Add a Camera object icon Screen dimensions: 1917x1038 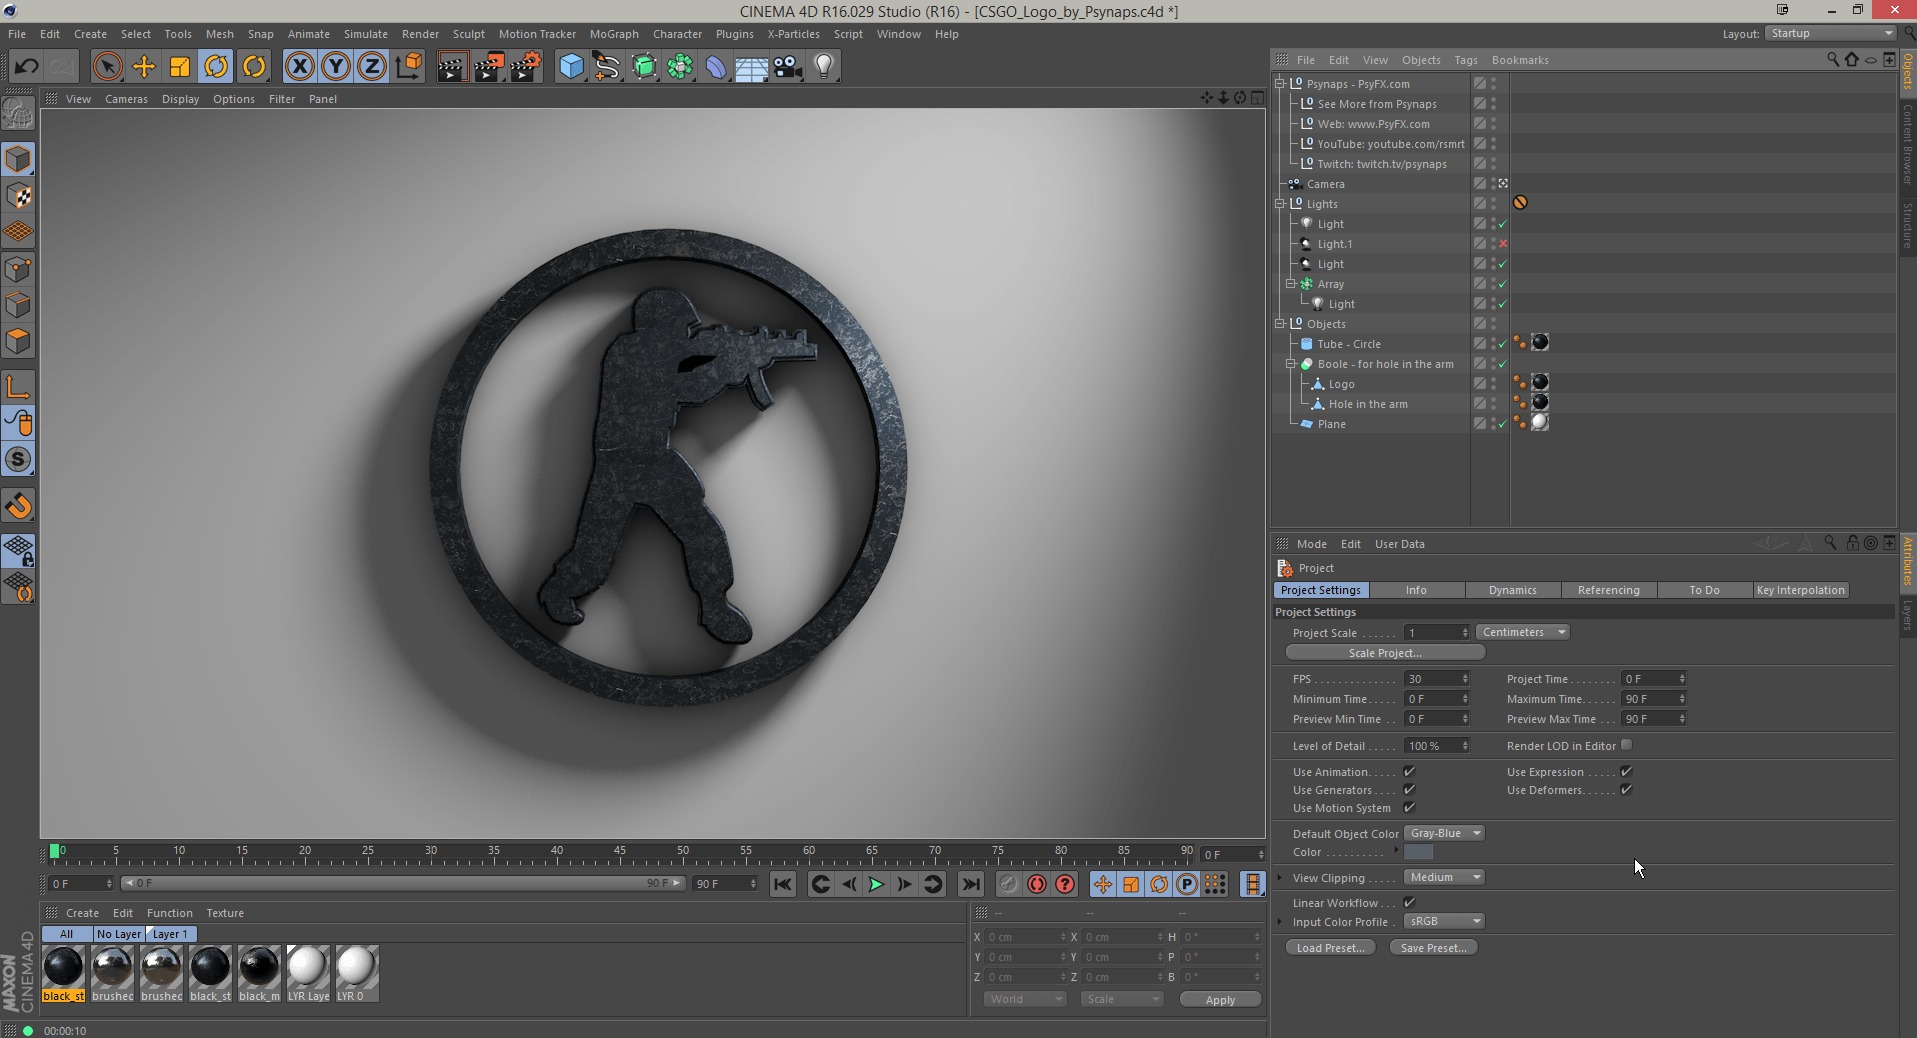(788, 67)
